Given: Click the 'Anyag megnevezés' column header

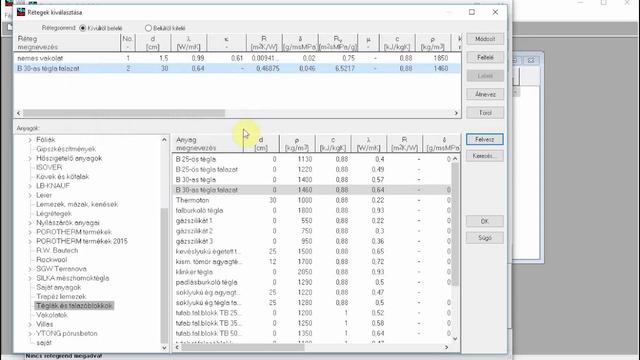Looking at the screenshot, I should [x=208, y=144].
